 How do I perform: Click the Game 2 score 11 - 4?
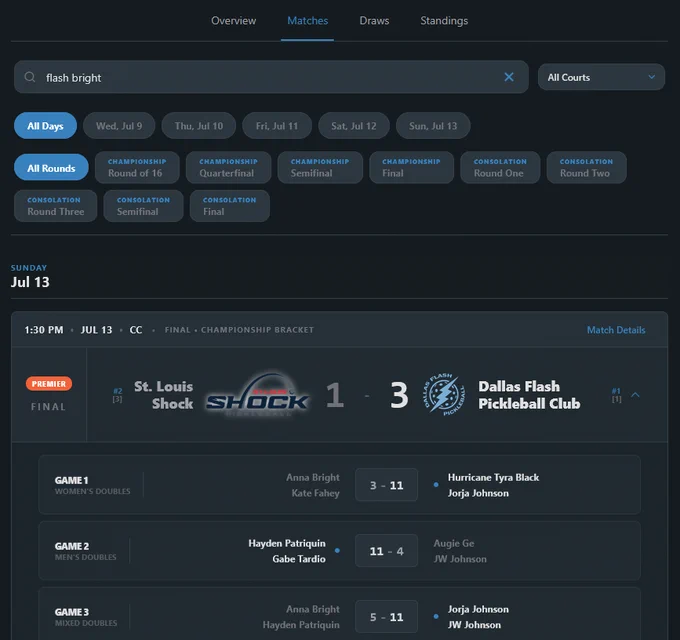386,551
